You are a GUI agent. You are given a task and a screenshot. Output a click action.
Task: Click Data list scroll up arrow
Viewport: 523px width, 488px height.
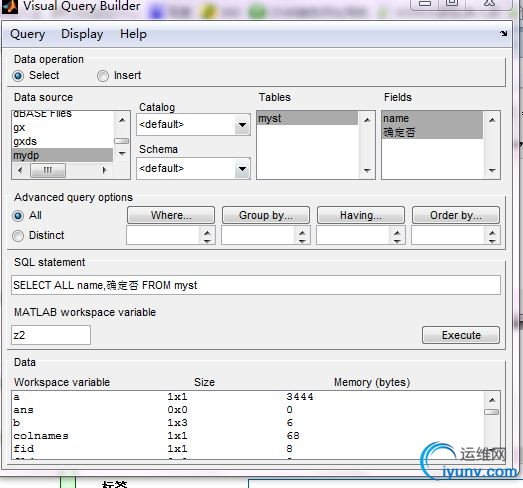492,400
